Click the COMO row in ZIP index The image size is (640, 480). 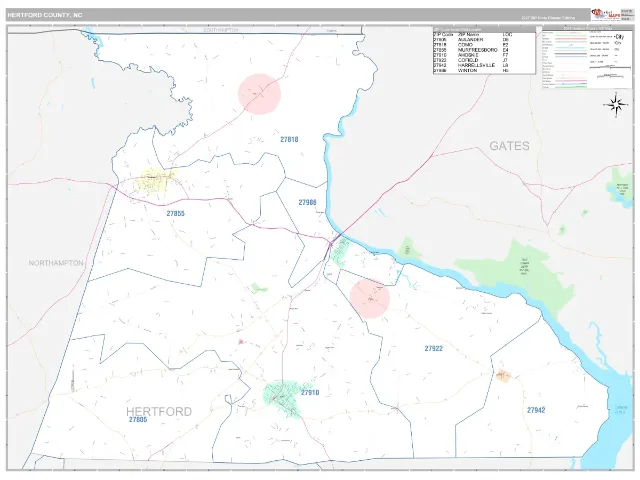484,45
